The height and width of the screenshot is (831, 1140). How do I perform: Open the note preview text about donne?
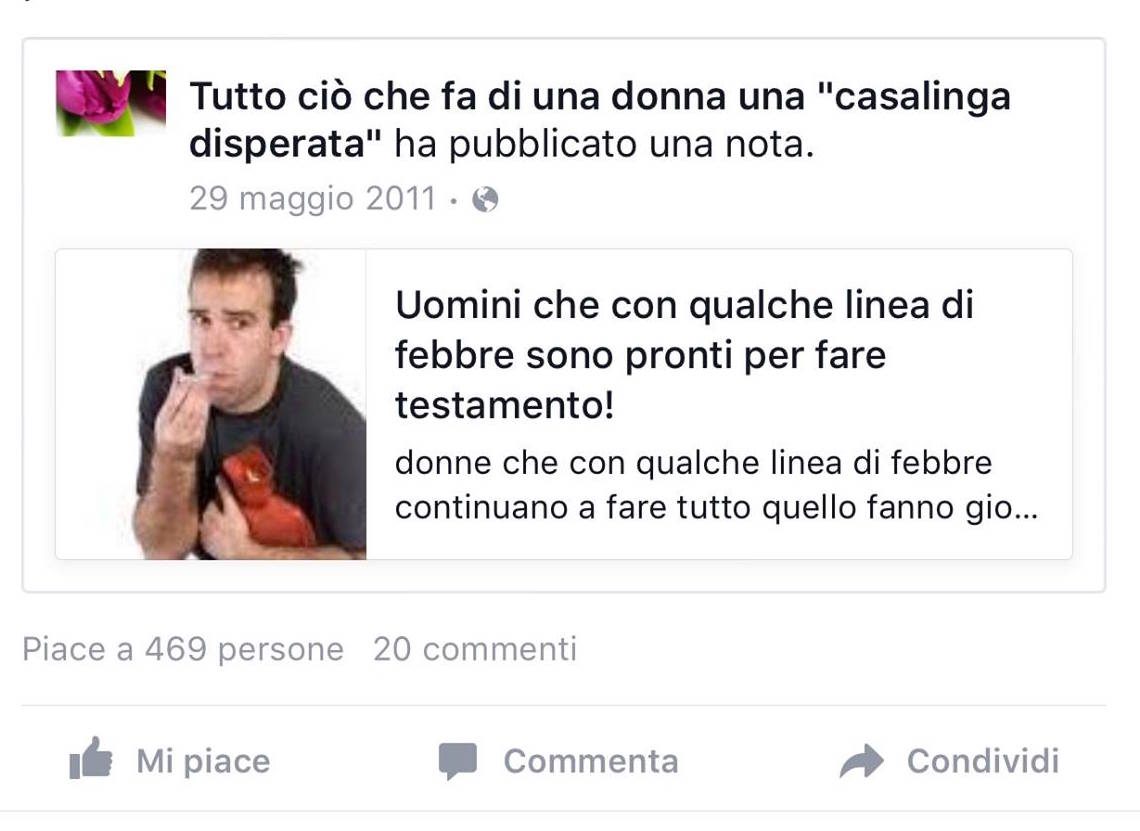(x=716, y=485)
